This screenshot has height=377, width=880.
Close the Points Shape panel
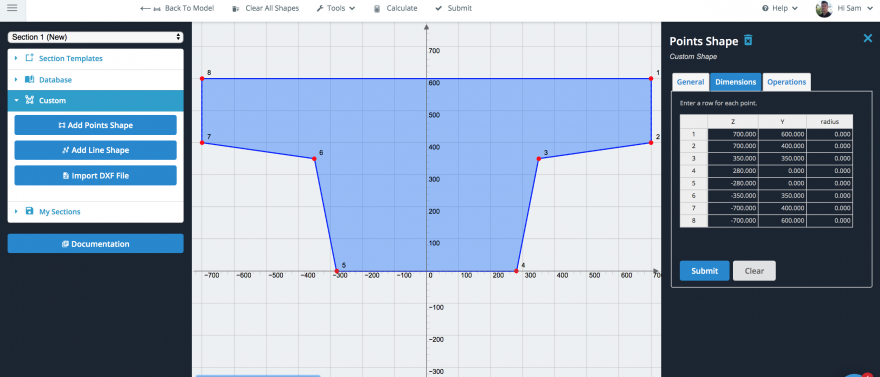(868, 38)
